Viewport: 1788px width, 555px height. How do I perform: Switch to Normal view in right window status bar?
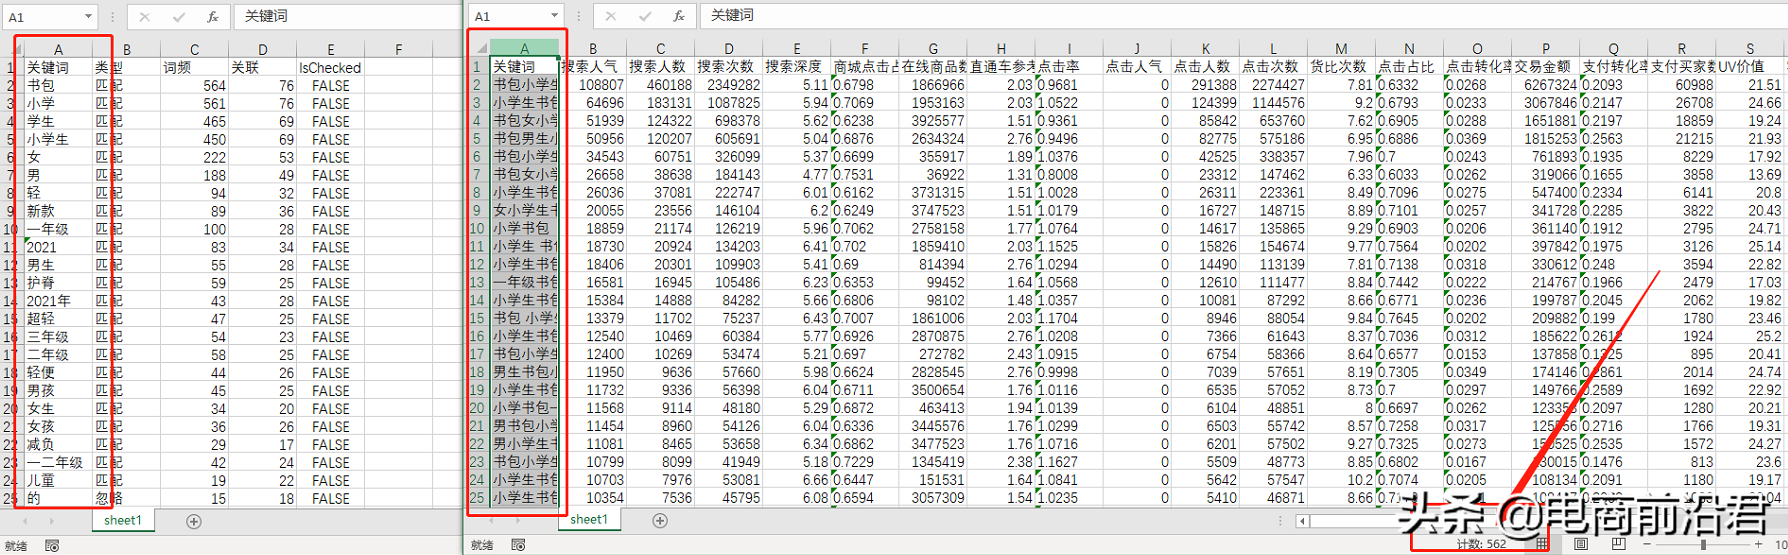1542,544
